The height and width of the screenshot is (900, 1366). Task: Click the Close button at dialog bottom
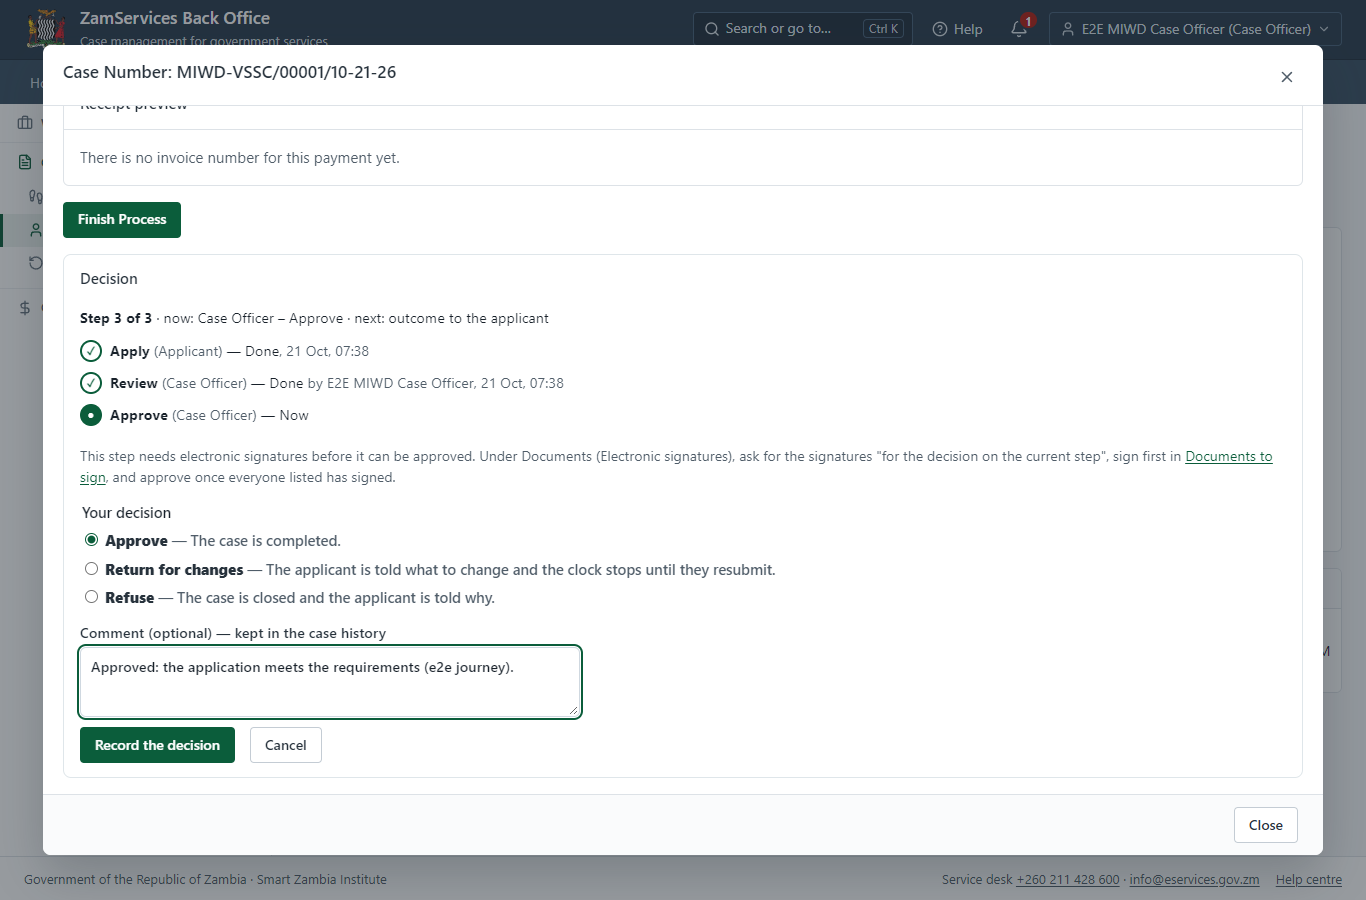(x=1266, y=825)
